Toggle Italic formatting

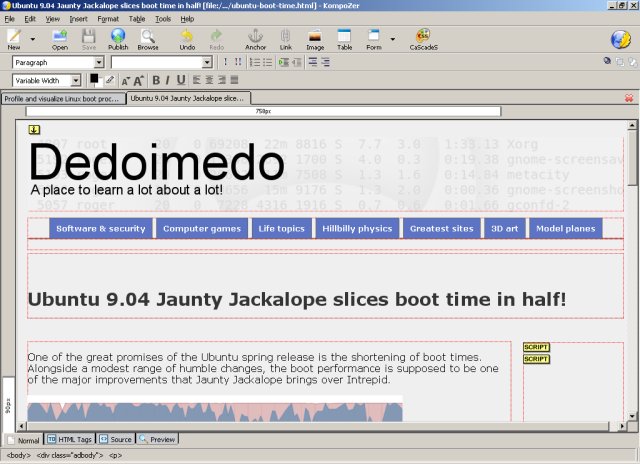coord(168,80)
